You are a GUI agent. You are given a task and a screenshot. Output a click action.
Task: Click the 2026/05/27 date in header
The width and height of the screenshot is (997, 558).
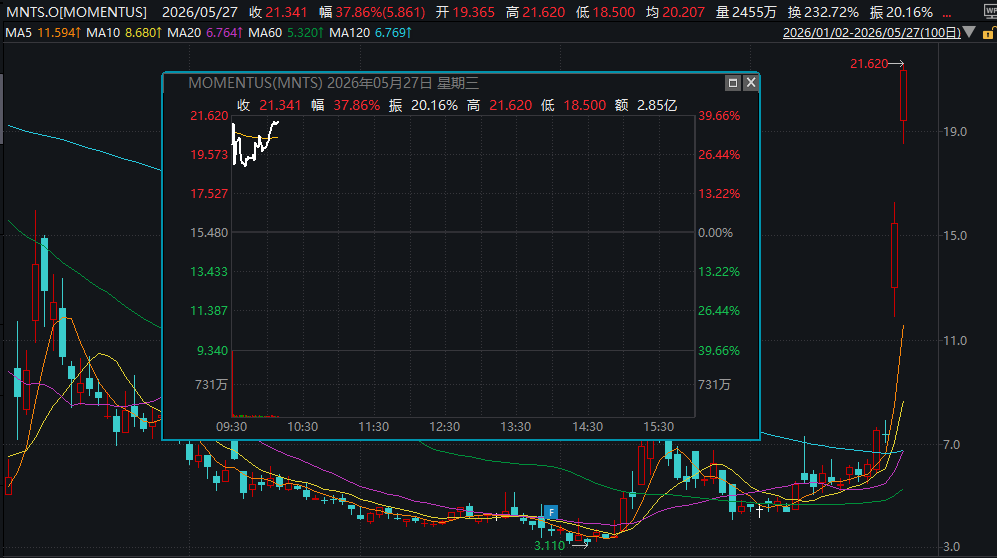click(x=200, y=12)
